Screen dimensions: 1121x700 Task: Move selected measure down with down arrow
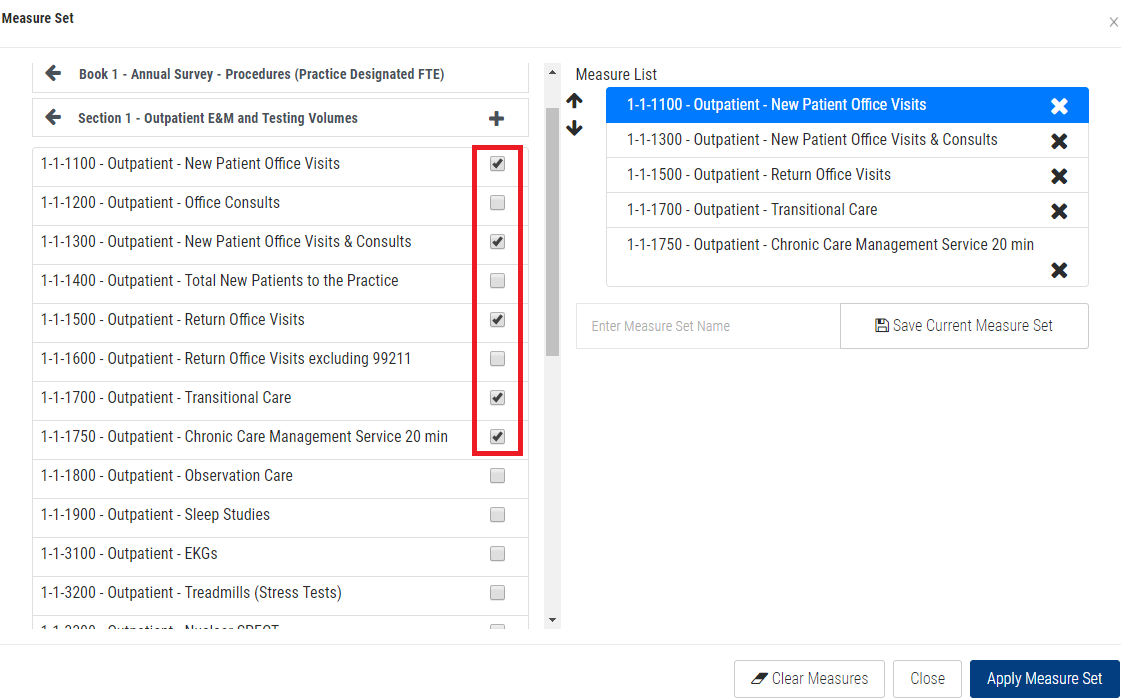coord(574,128)
